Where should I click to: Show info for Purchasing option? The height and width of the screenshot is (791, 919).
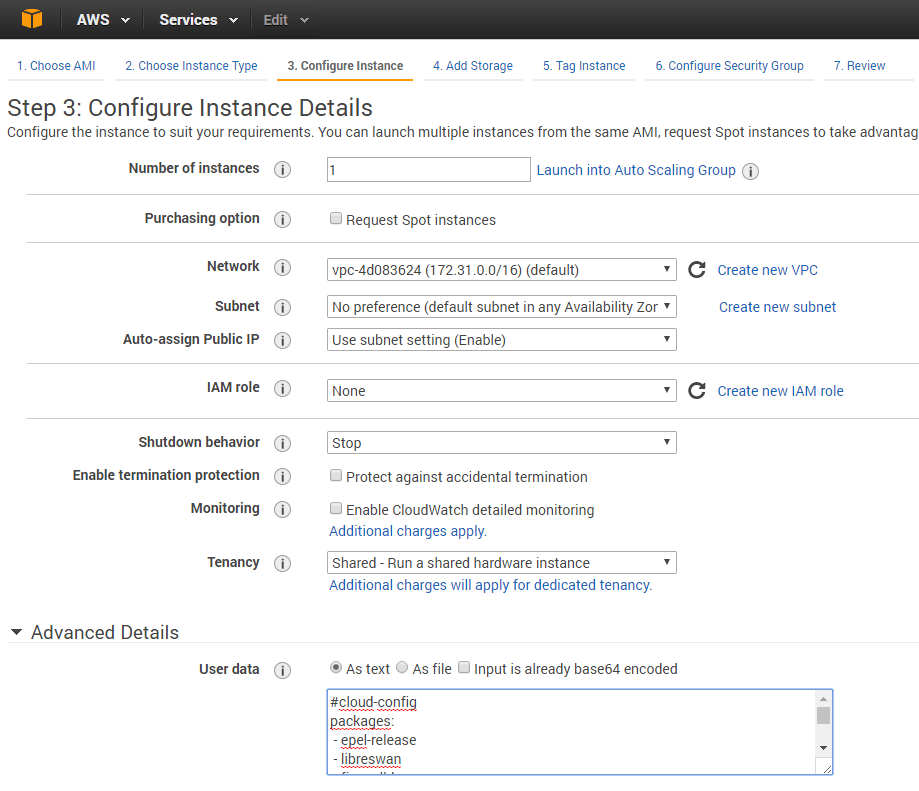(x=282, y=219)
